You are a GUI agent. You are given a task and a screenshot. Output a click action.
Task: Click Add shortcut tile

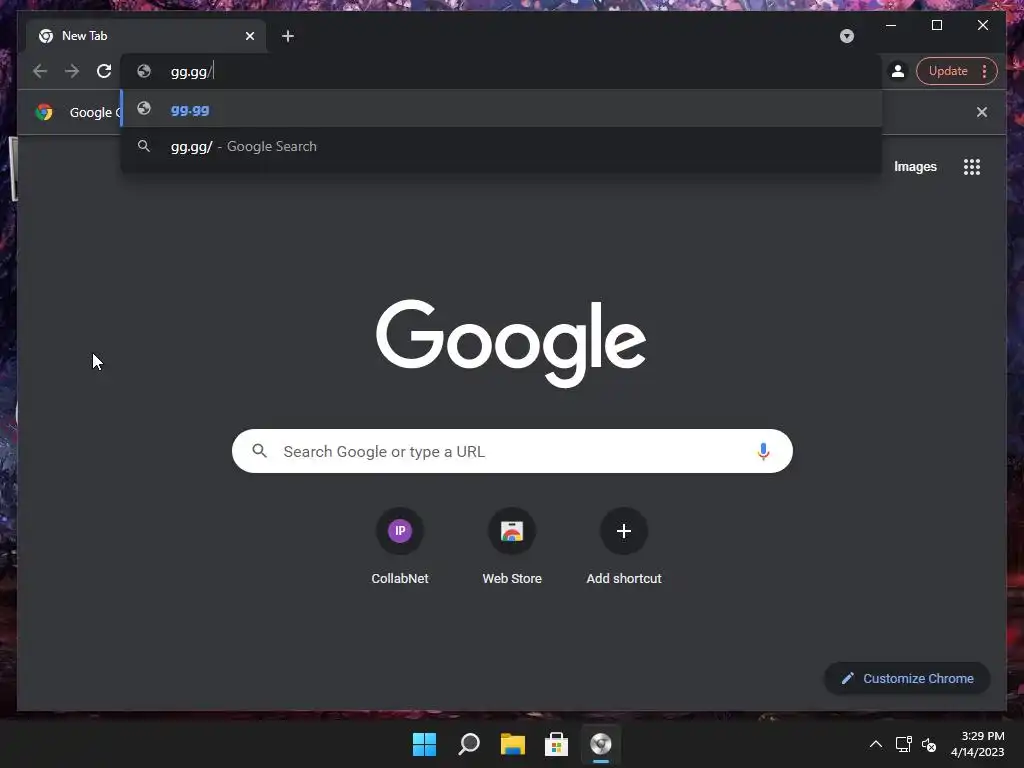click(624, 546)
